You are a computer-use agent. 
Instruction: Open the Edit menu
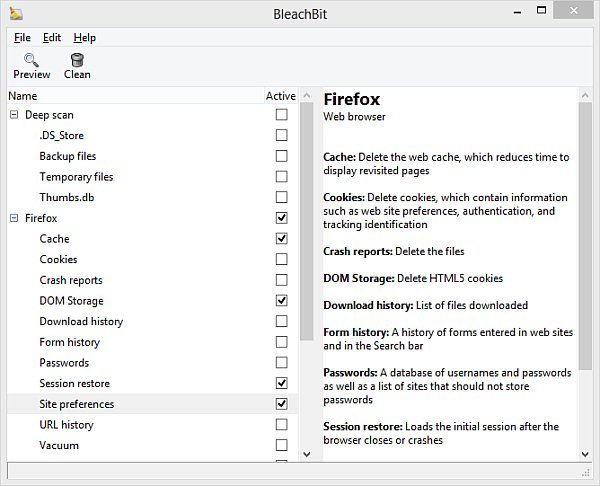[x=52, y=37]
